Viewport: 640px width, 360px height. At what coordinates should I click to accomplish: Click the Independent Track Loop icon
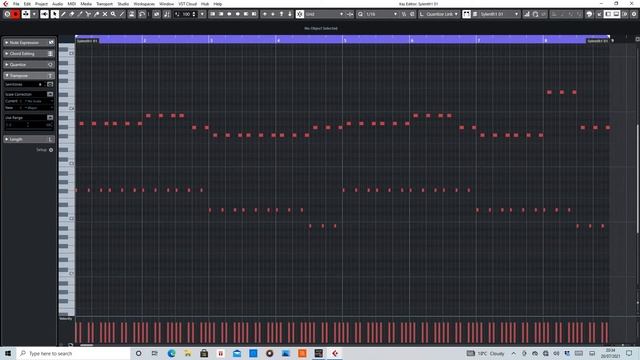click(142, 14)
